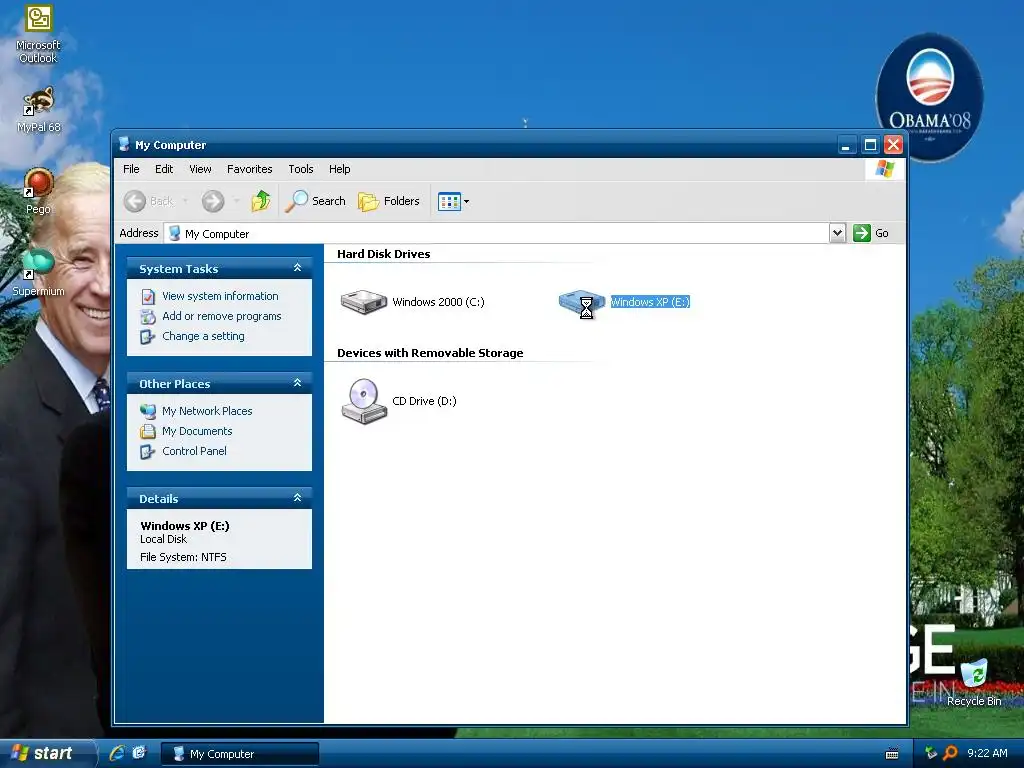Open My Documents link
Viewport: 1024px width, 768px height.
pyautogui.click(x=197, y=431)
